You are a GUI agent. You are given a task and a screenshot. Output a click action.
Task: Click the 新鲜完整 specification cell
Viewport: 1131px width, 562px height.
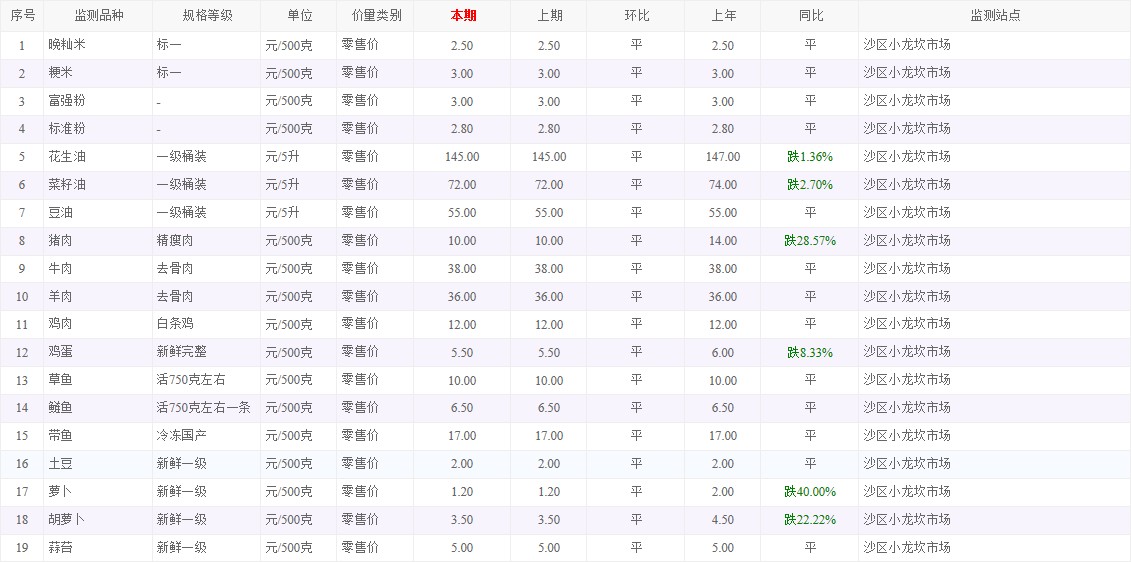click(206, 353)
